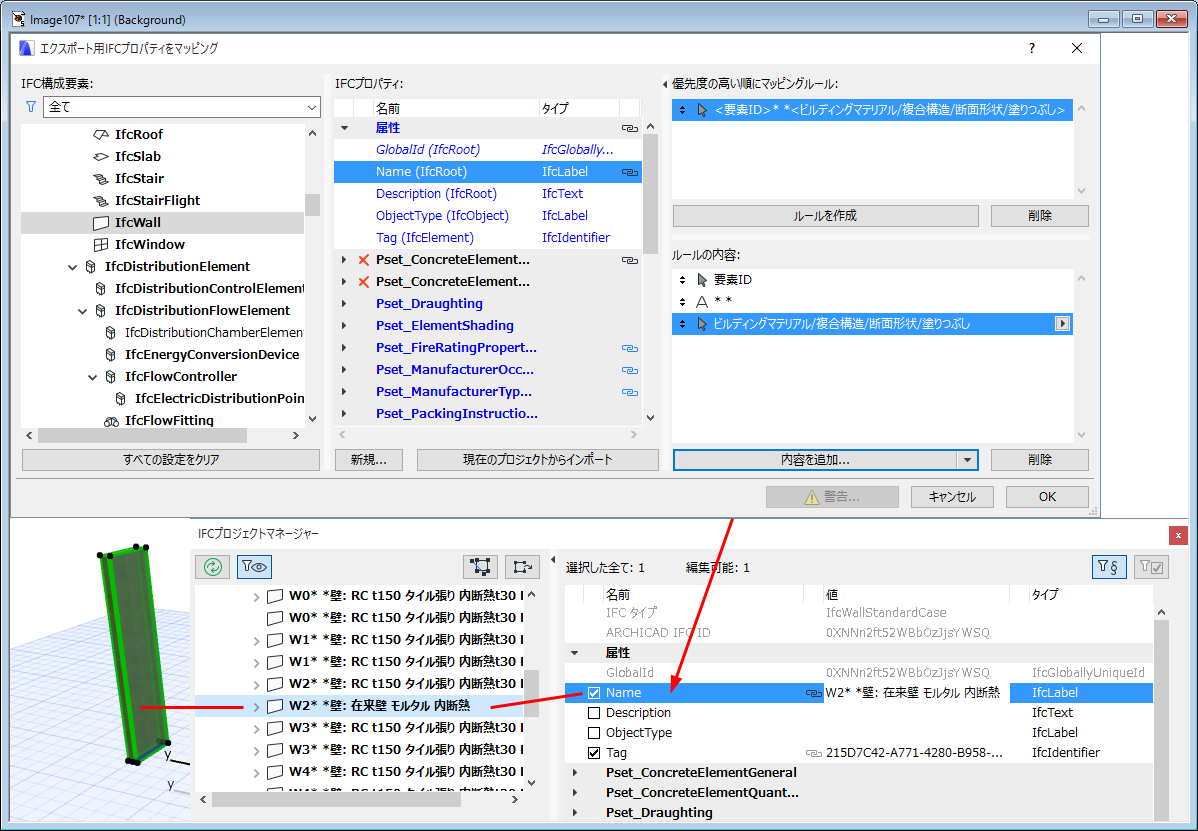Collapse the IfcFlowController node
This screenshot has height=831, width=1198.
(92, 377)
